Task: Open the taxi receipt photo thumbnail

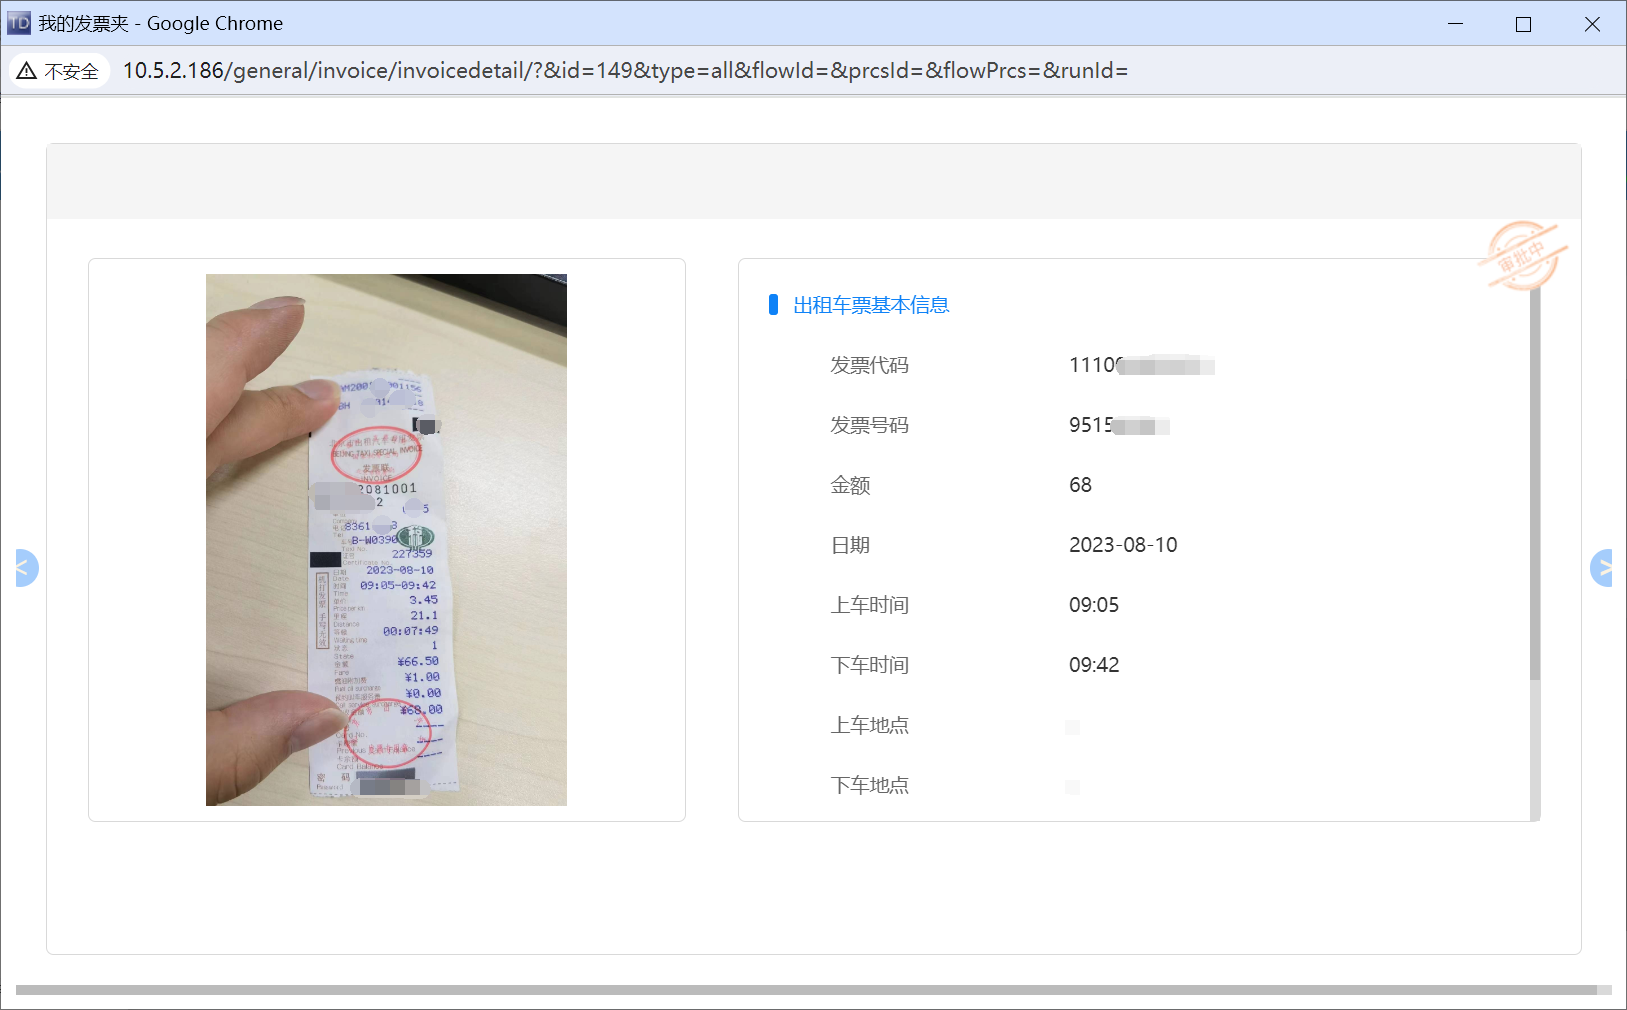Action: click(x=386, y=540)
